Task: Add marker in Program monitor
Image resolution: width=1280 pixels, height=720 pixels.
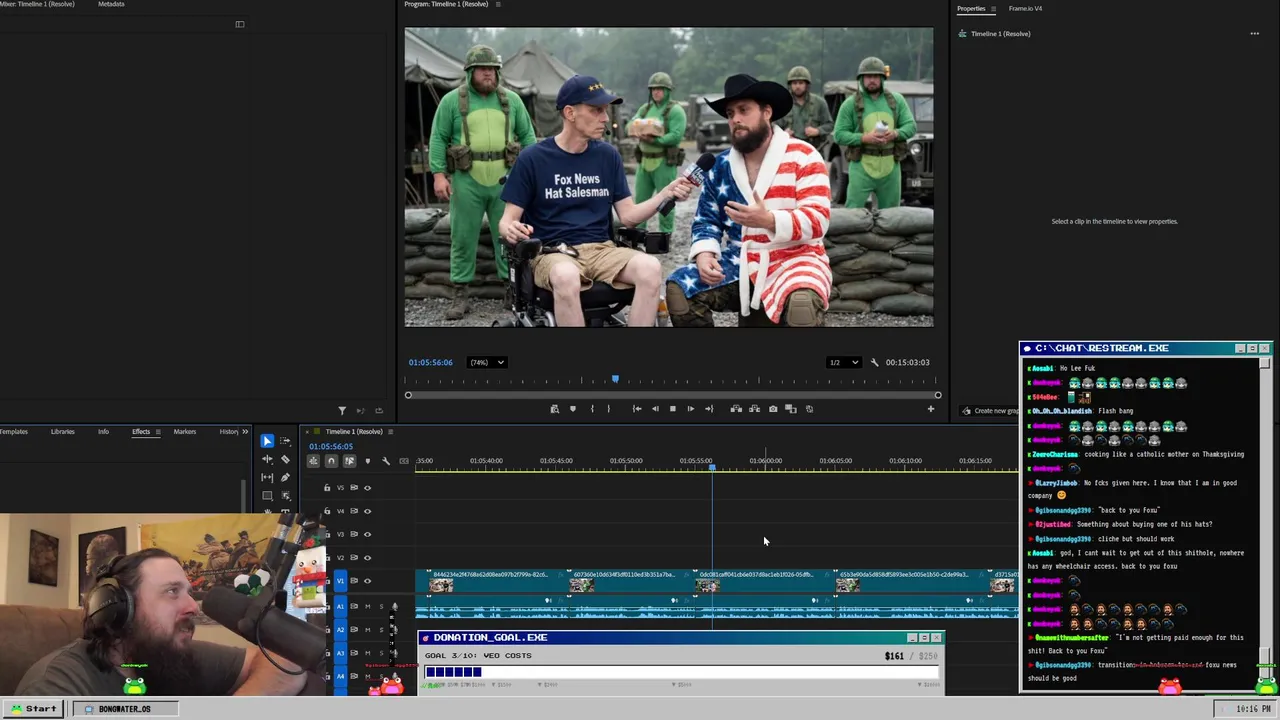Action: pyautogui.click(x=573, y=409)
